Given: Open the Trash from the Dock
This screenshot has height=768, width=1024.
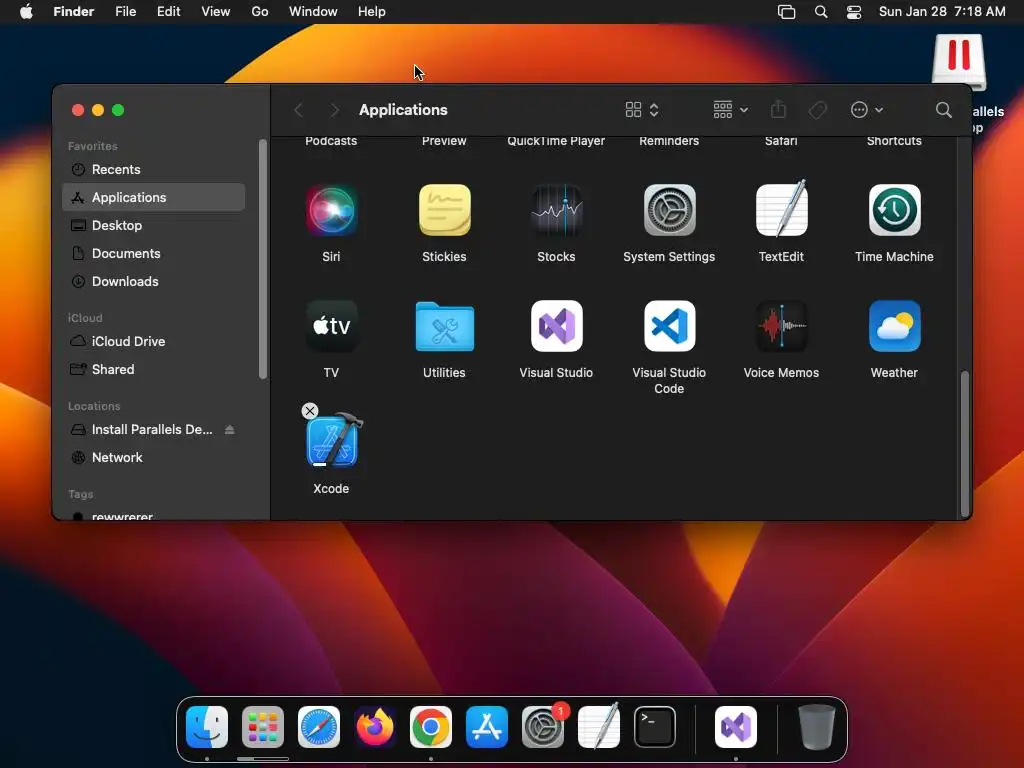Looking at the screenshot, I should click(816, 727).
